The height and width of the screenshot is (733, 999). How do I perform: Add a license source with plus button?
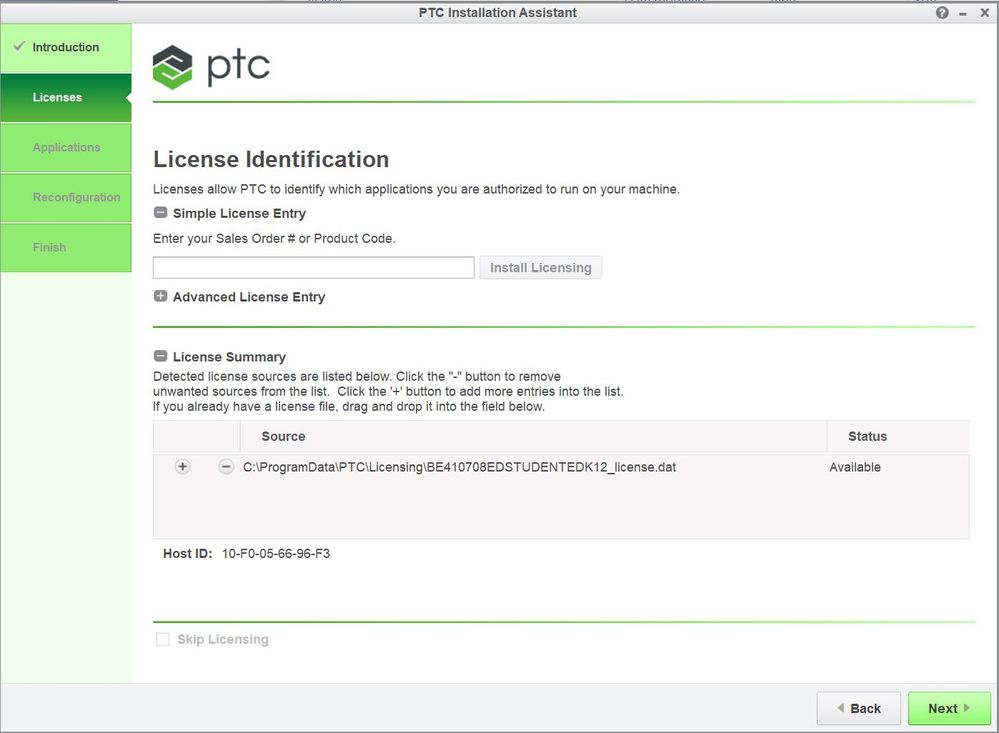182,467
